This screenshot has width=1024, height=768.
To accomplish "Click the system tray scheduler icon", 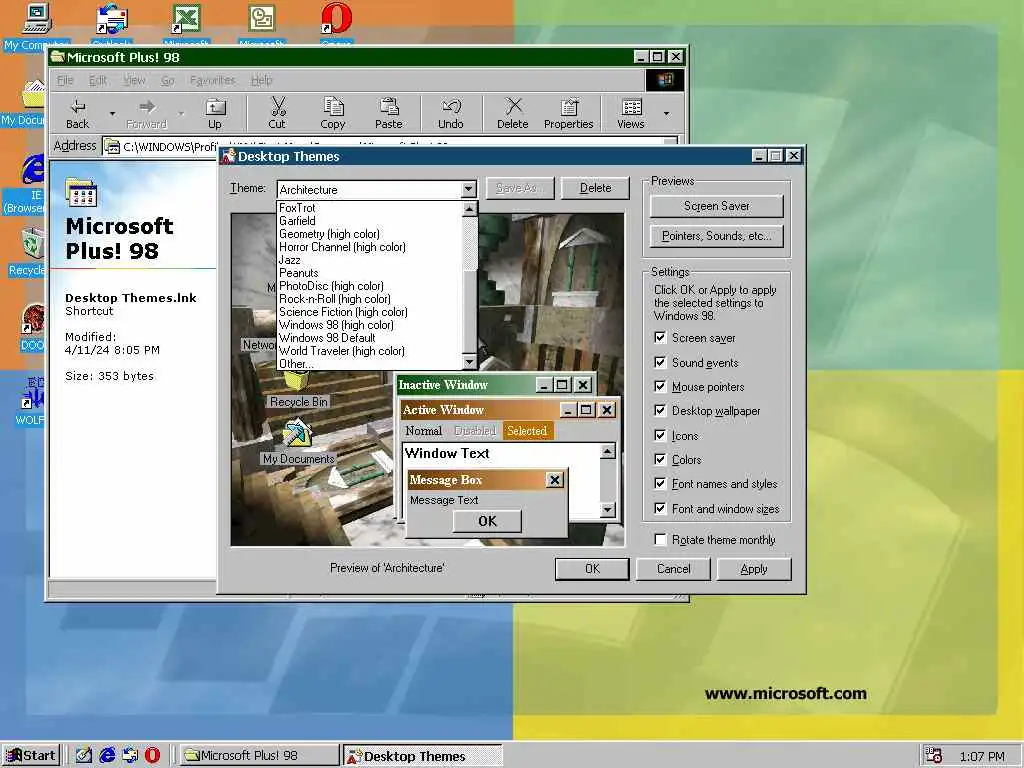I will (934, 756).
